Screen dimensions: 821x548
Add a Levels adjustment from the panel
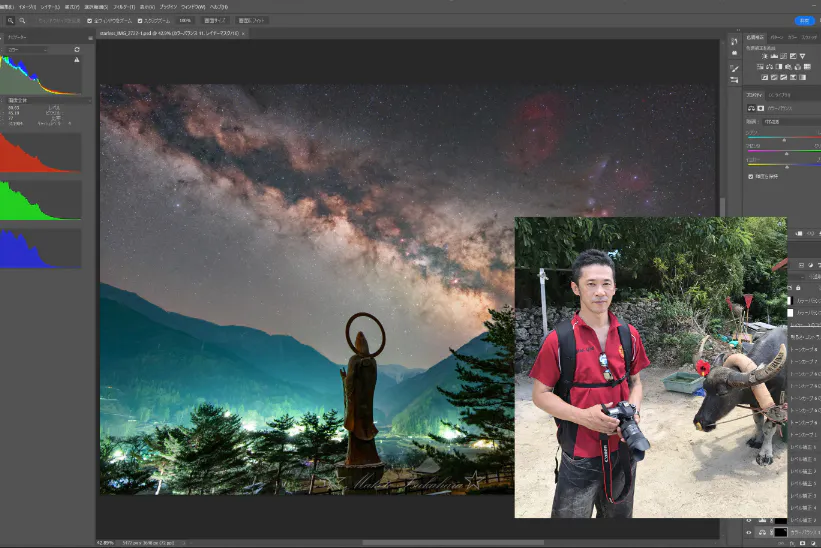pos(773,56)
